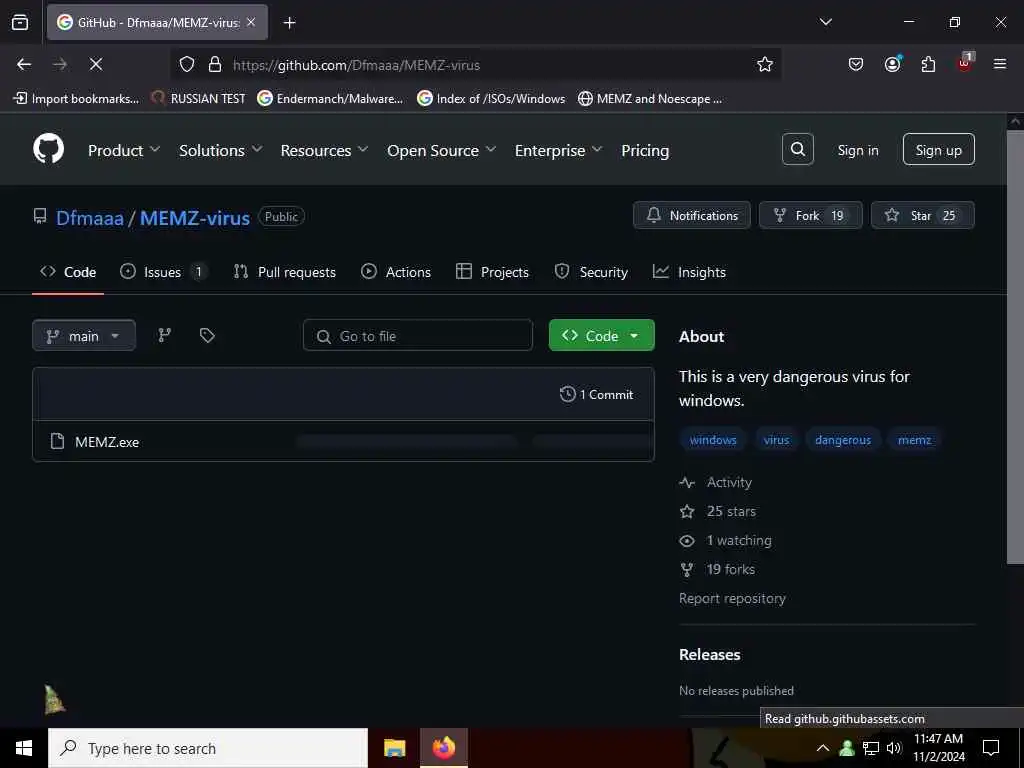Open the main branch selector
This screenshot has width=1024, height=768.
coord(84,335)
